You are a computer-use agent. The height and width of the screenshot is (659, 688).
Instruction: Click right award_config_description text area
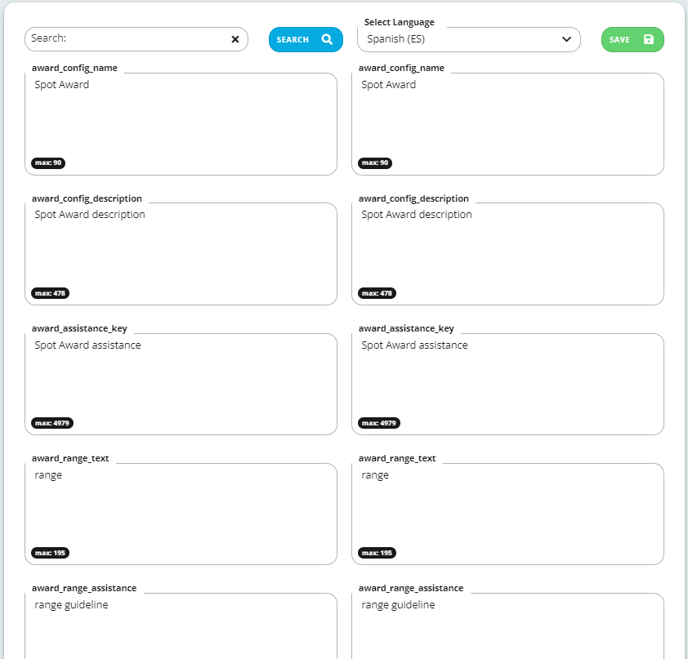(508, 254)
